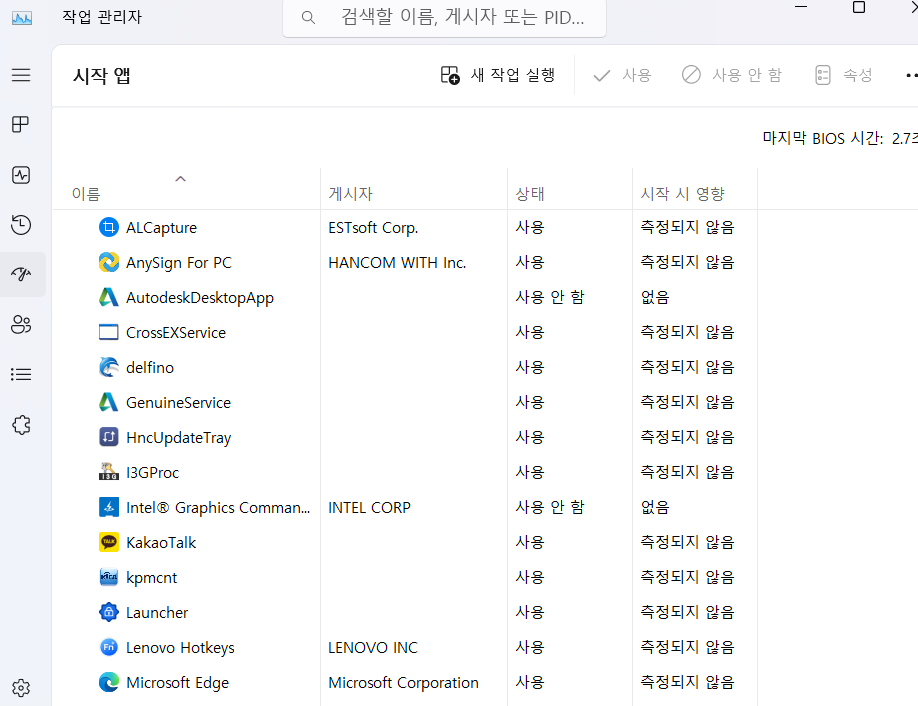Image resolution: width=918 pixels, height=706 pixels.
Task: Click publisher ESTsoft Corp. cell
Action: 373,227
